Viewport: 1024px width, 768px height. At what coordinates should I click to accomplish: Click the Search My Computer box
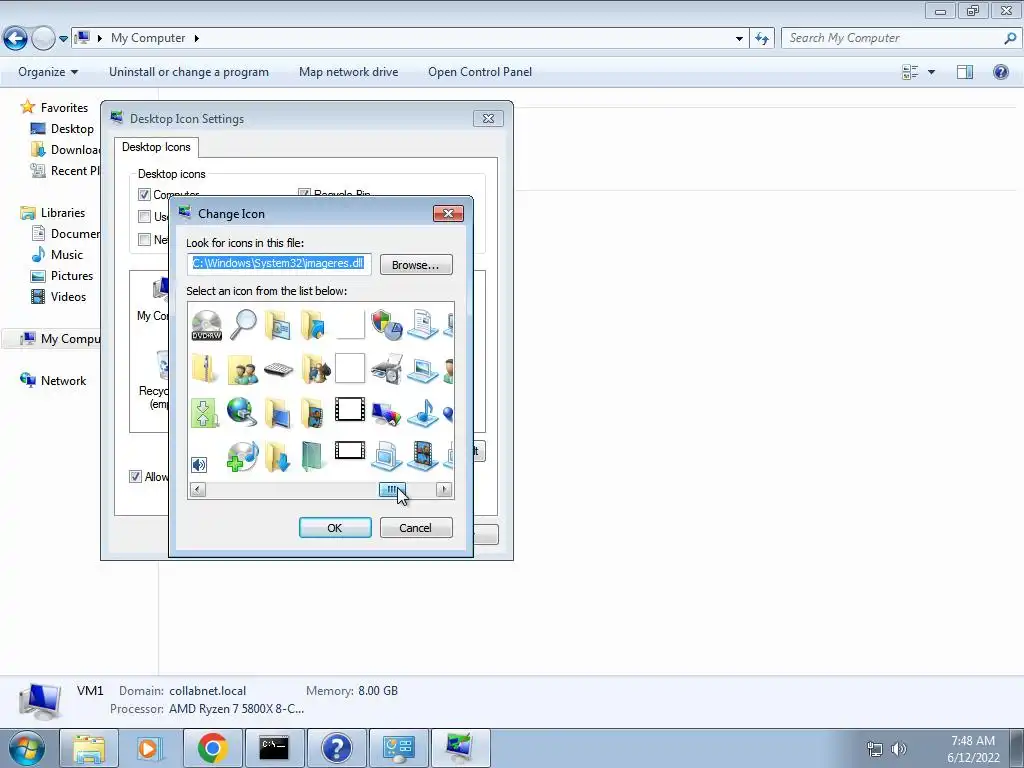(x=900, y=39)
